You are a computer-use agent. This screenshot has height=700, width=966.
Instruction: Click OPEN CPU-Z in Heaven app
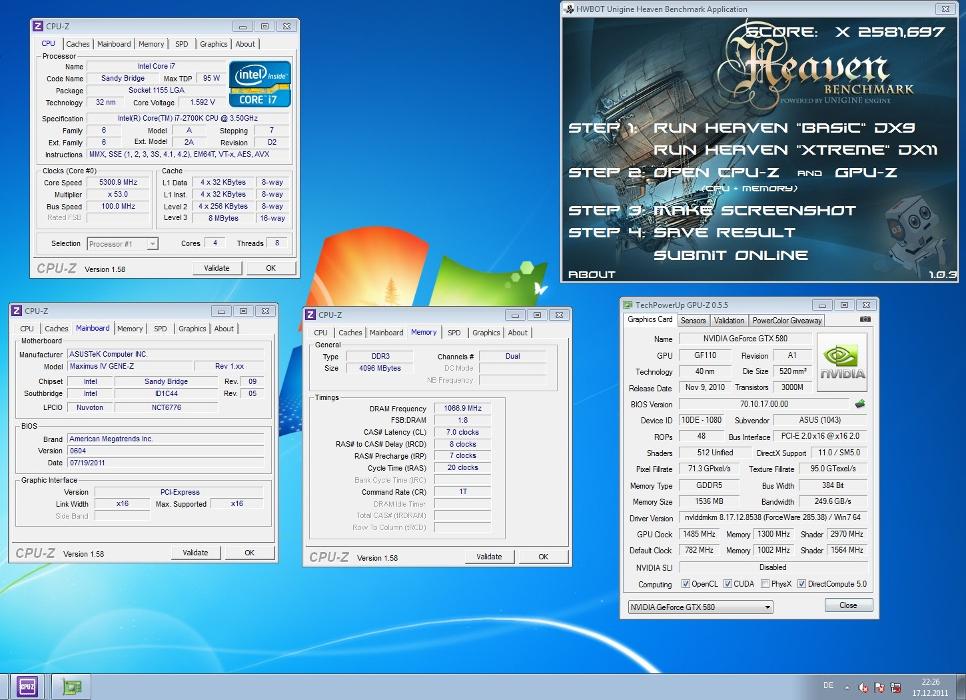pos(715,173)
